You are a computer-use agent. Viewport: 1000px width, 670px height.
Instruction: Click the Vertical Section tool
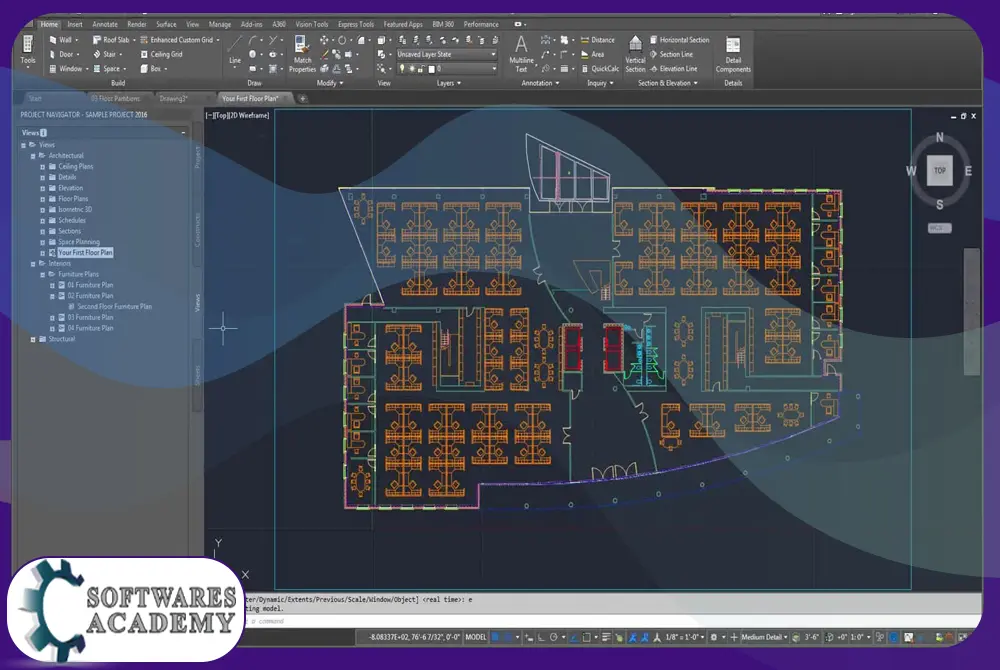coord(635,54)
